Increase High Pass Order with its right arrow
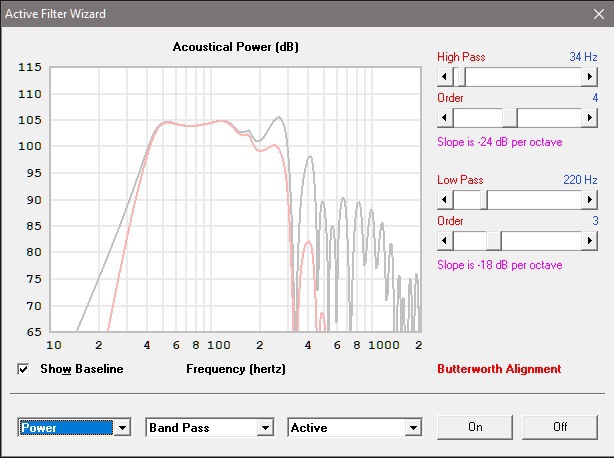614x458 pixels. point(590,118)
